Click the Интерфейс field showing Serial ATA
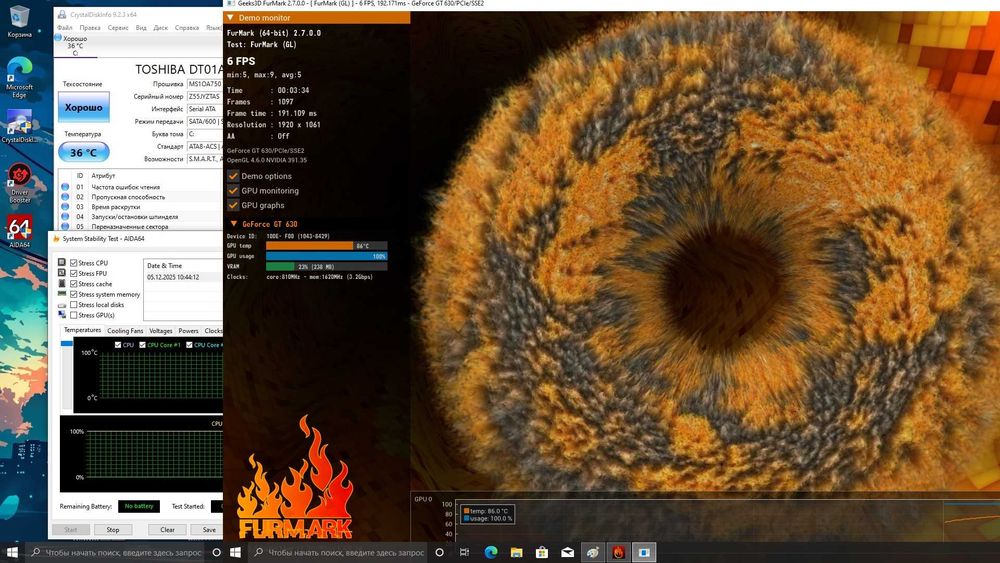 [205, 109]
